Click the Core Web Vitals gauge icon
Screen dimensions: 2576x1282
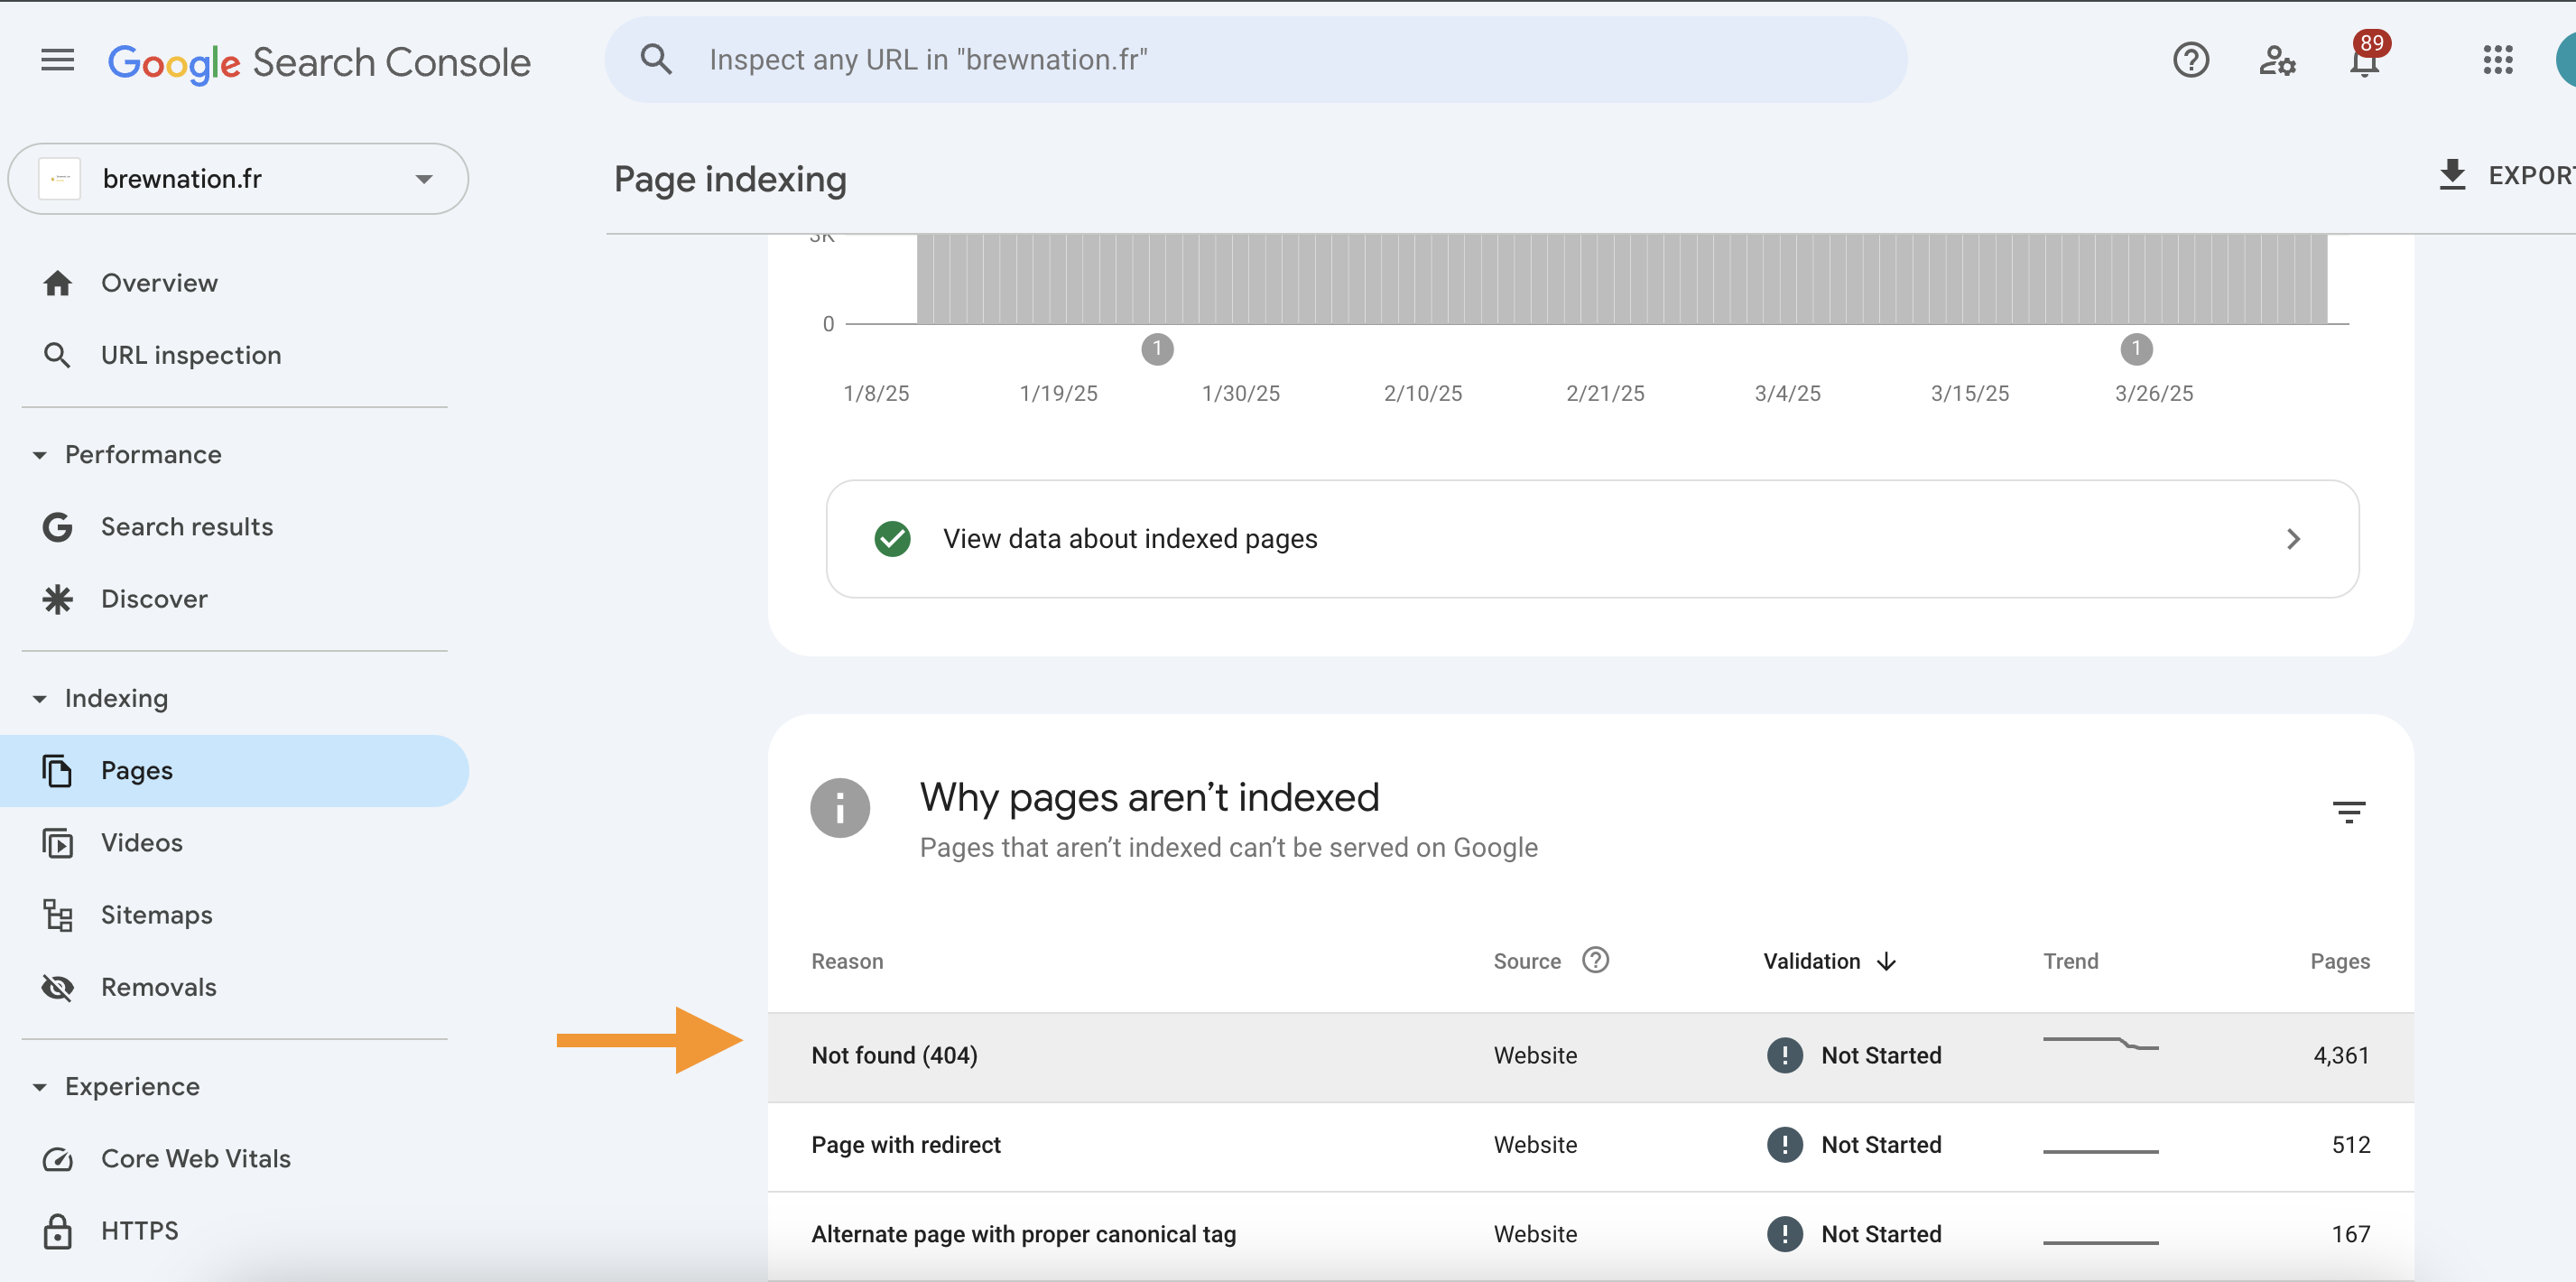(57, 1159)
